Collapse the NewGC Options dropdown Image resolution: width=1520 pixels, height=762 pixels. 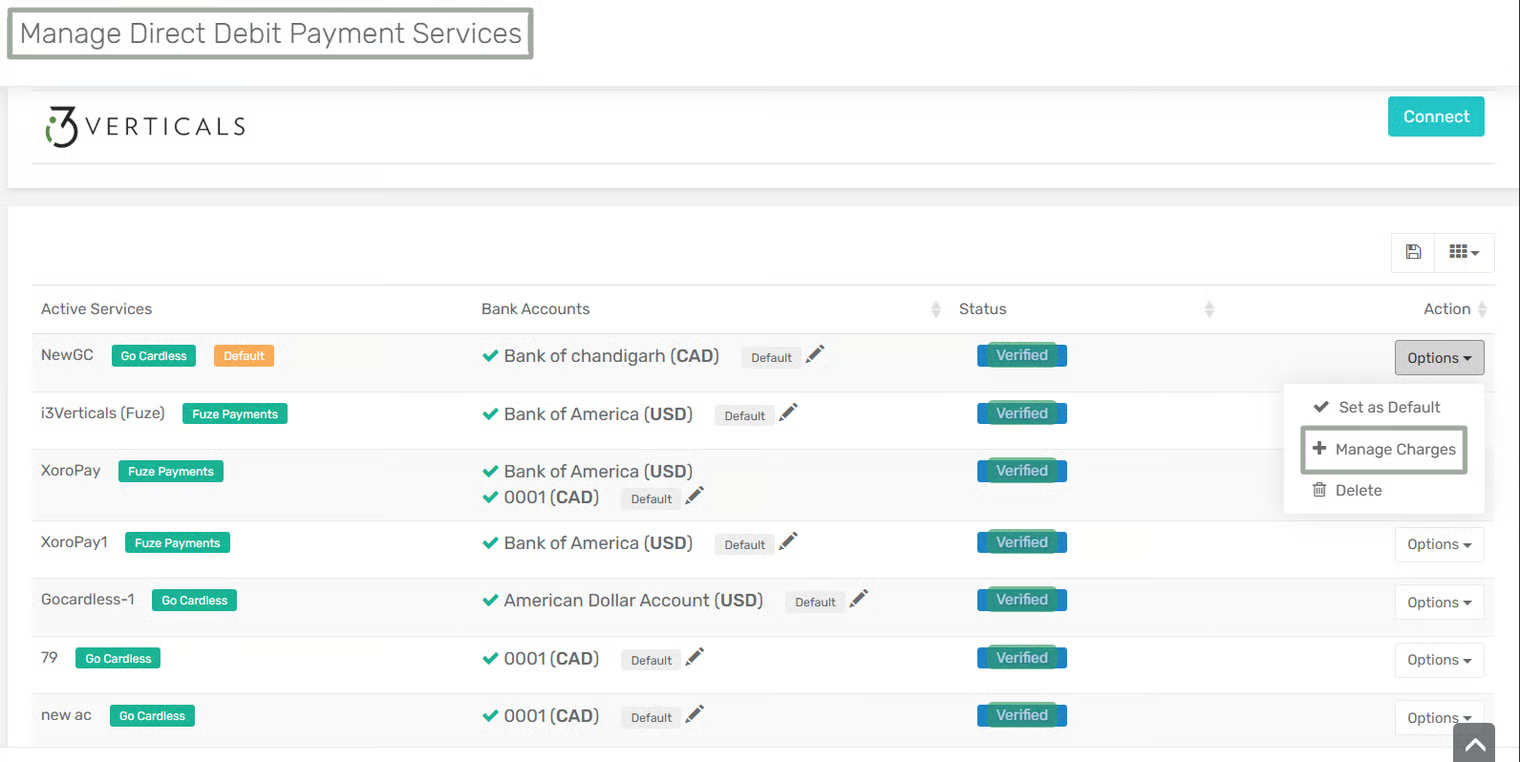pyautogui.click(x=1438, y=358)
